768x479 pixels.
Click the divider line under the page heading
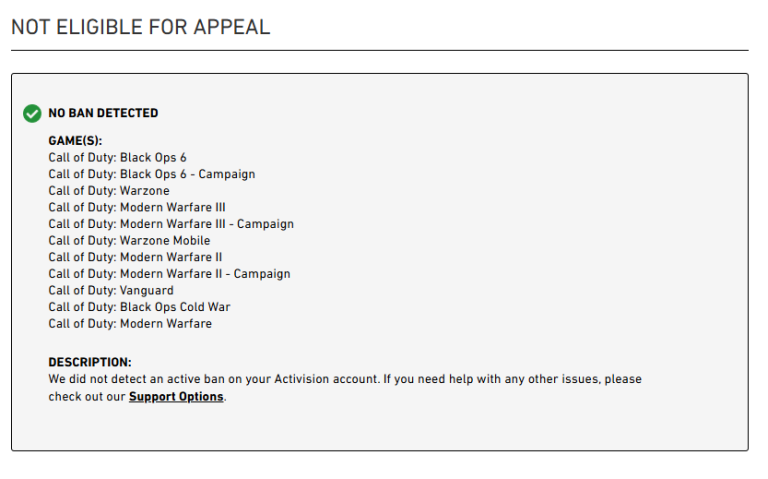[379, 50]
